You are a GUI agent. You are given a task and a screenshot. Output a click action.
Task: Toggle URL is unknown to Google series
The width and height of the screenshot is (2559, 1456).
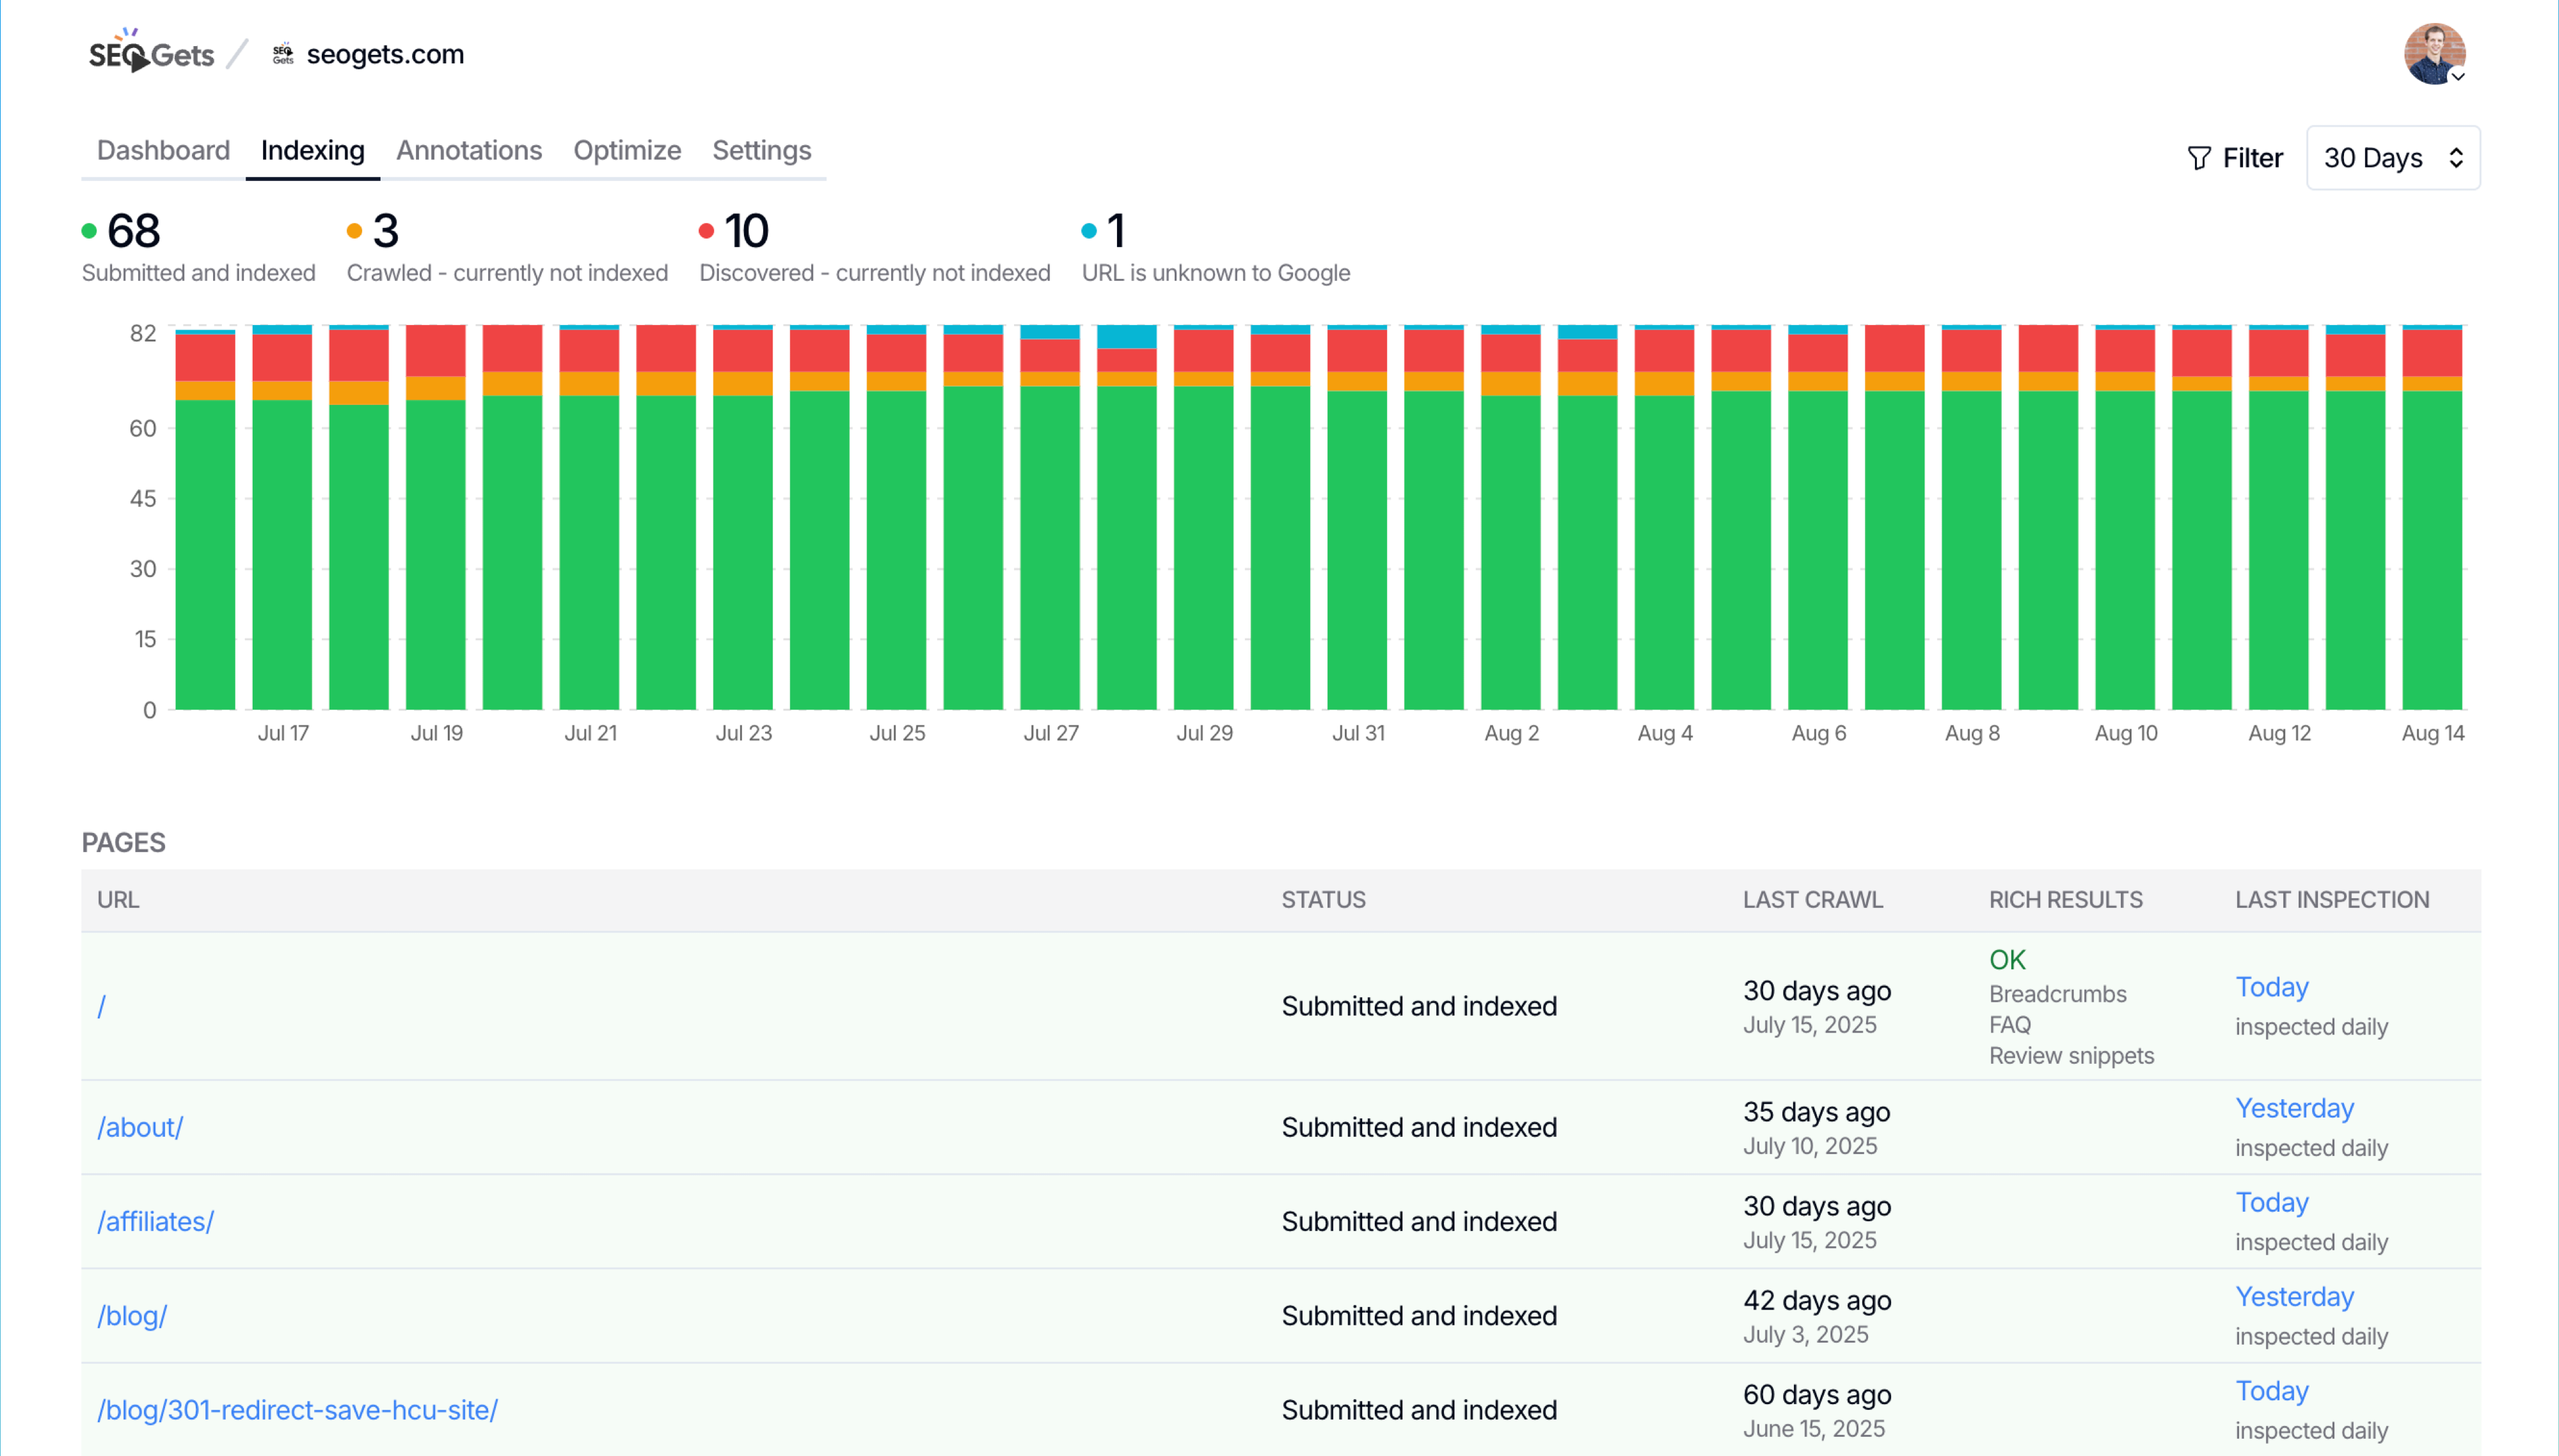pos(1215,272)
